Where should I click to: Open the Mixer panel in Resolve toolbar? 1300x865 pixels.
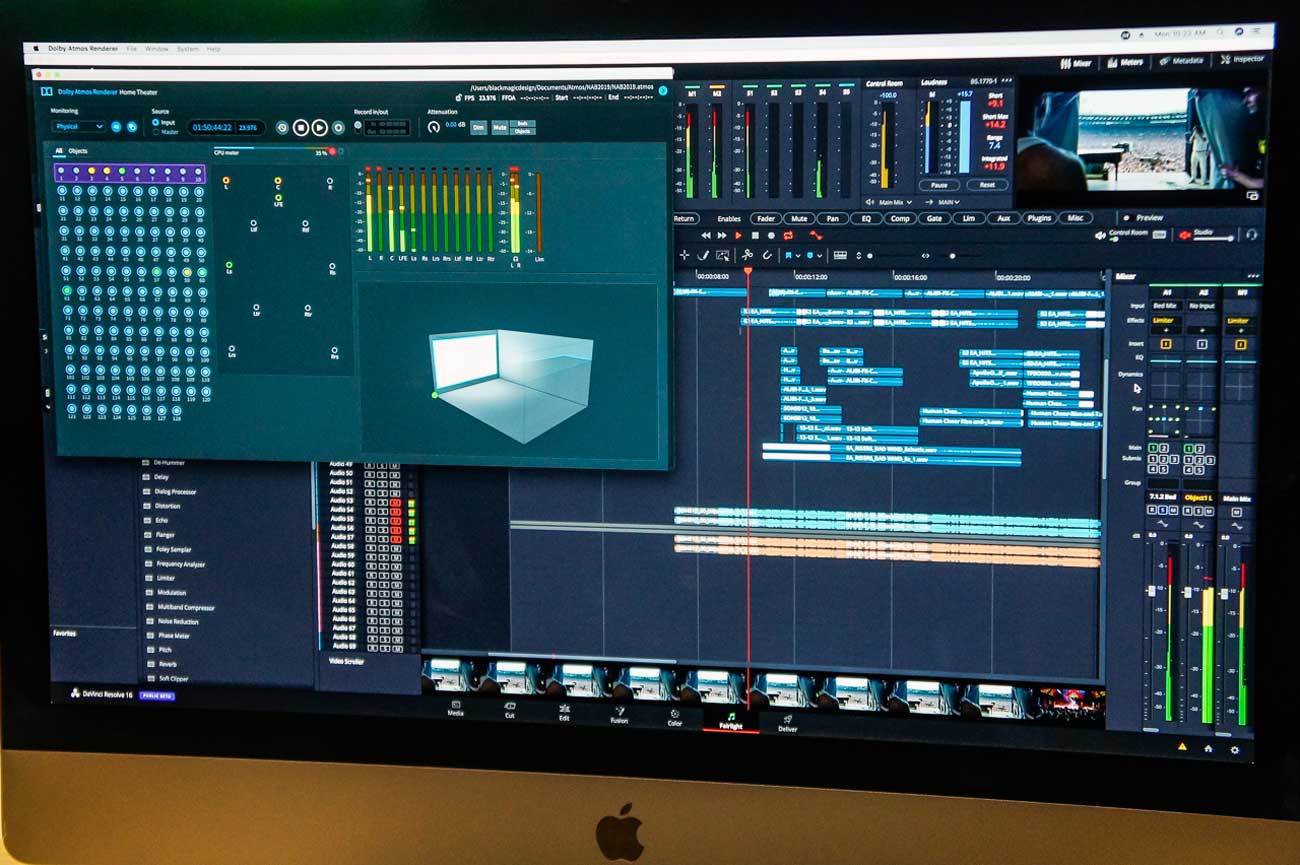tap(1076, 62)
